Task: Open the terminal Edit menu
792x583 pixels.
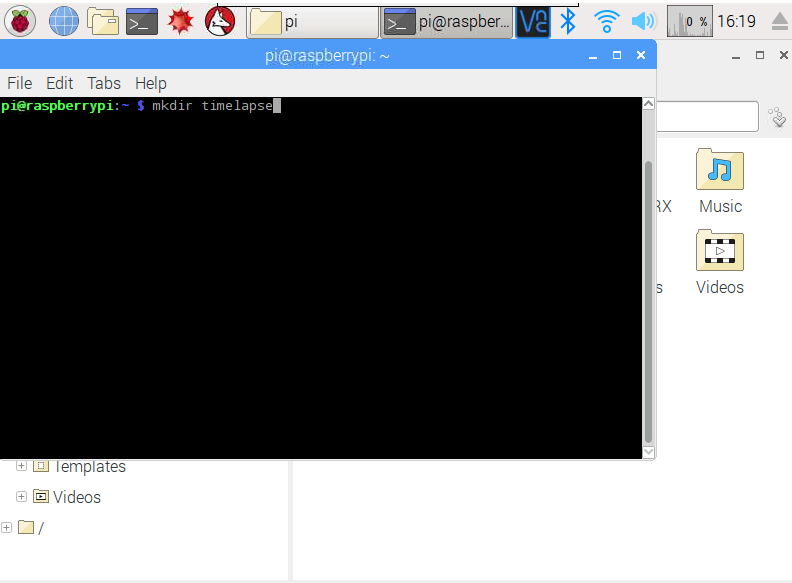Action: coord(60,83)
